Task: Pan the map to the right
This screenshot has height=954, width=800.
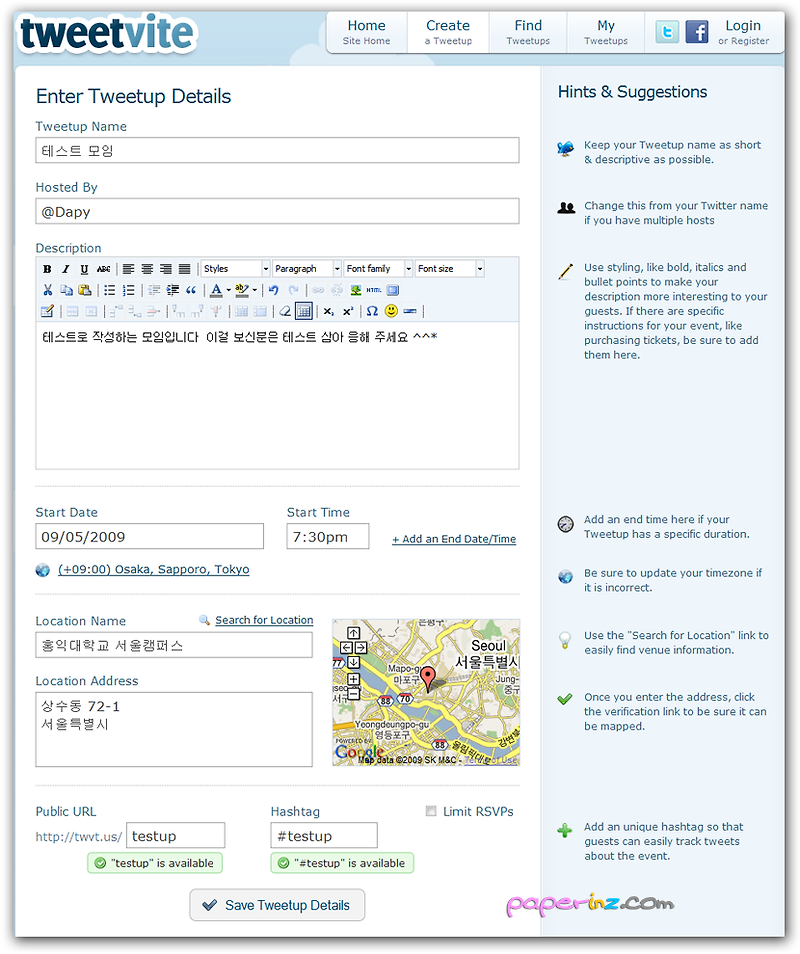Action: coord(360,647)
